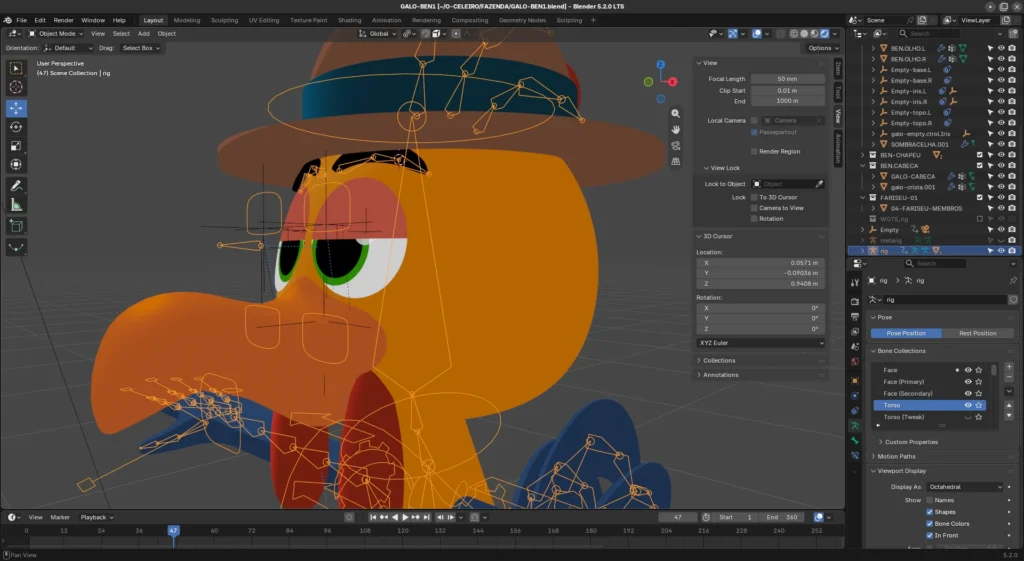Hide the Face (Primary) bone collection
Screen dimensions: 1024x561
click(x=968, y=382)
